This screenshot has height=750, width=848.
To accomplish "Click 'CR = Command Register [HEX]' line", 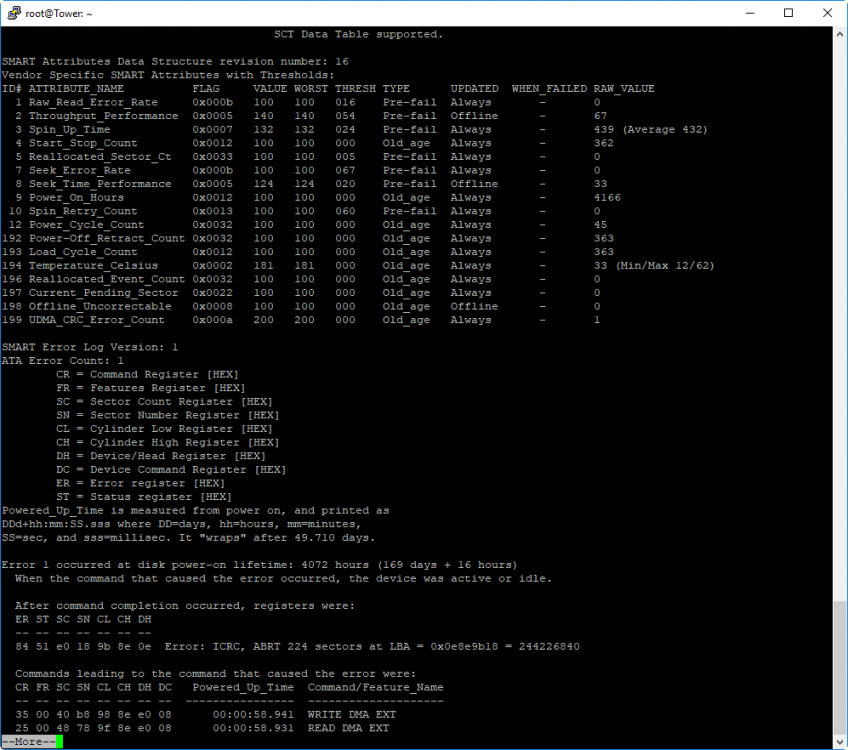I will tap(147, 374).
